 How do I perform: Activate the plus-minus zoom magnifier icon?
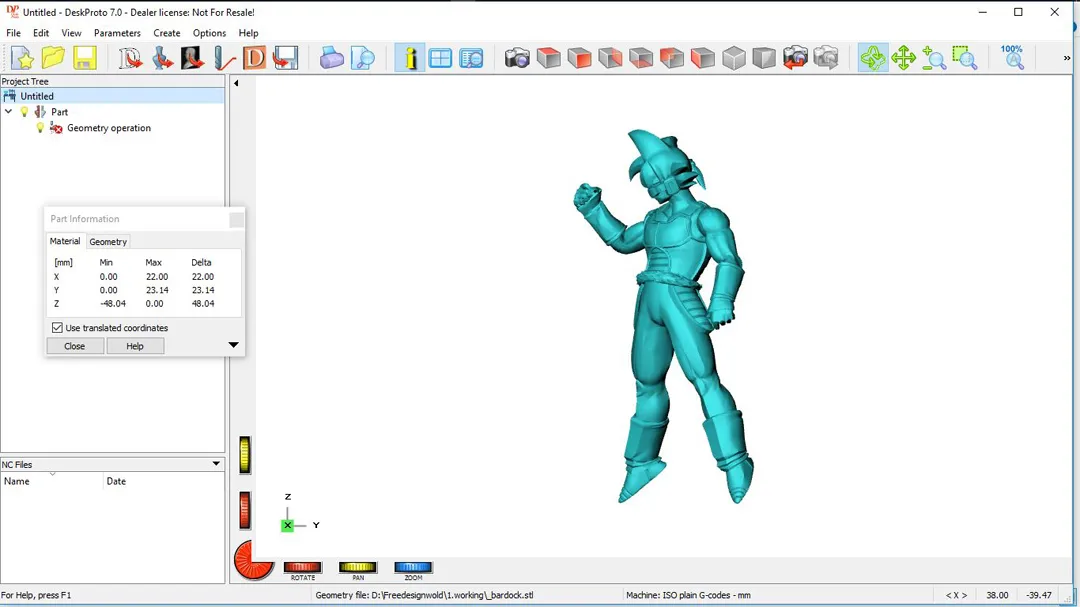pyautogui.click(x=934, y=58)
